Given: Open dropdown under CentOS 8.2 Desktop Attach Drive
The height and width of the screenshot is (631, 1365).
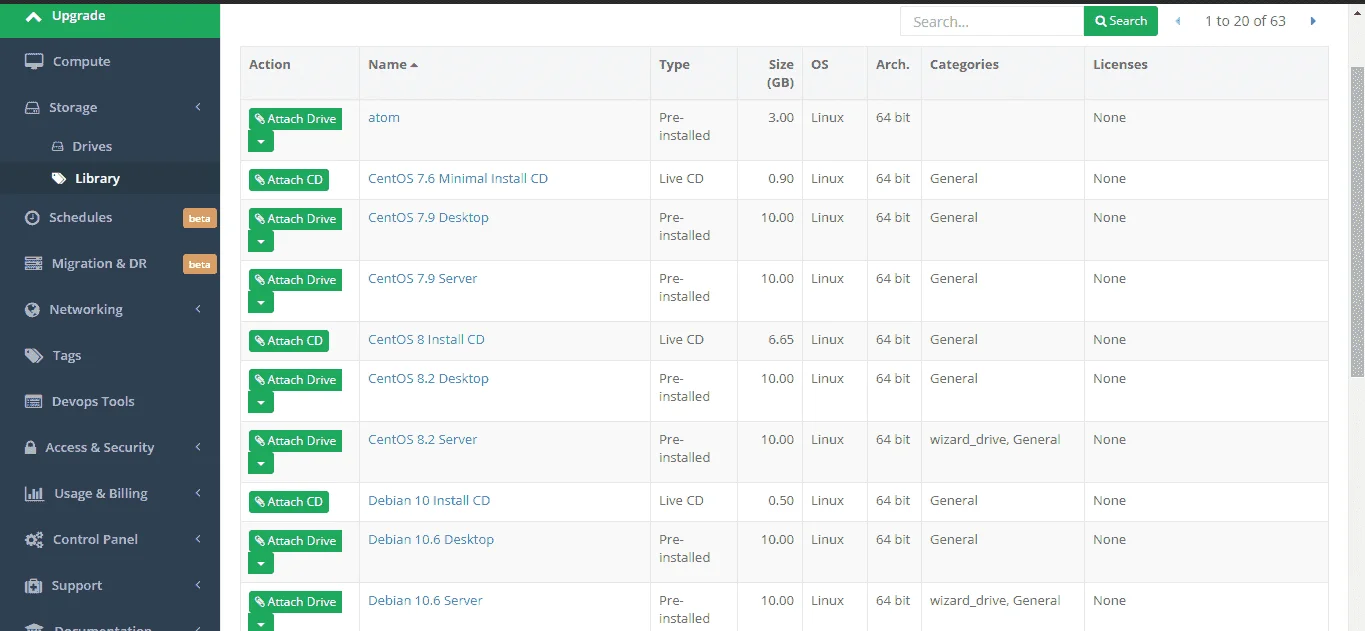Looking at the screenshot, I should click(x=261, y=403).
